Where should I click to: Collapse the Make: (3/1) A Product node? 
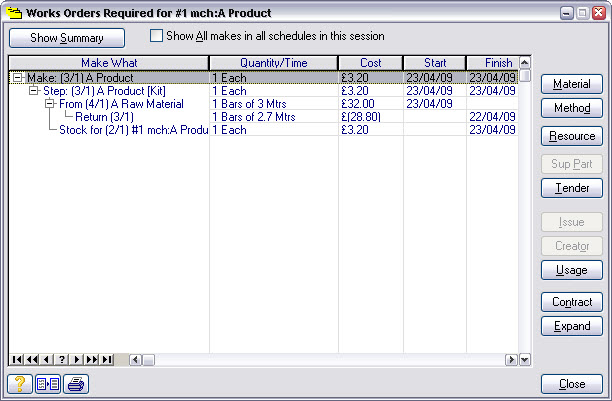tap(17, 78)
